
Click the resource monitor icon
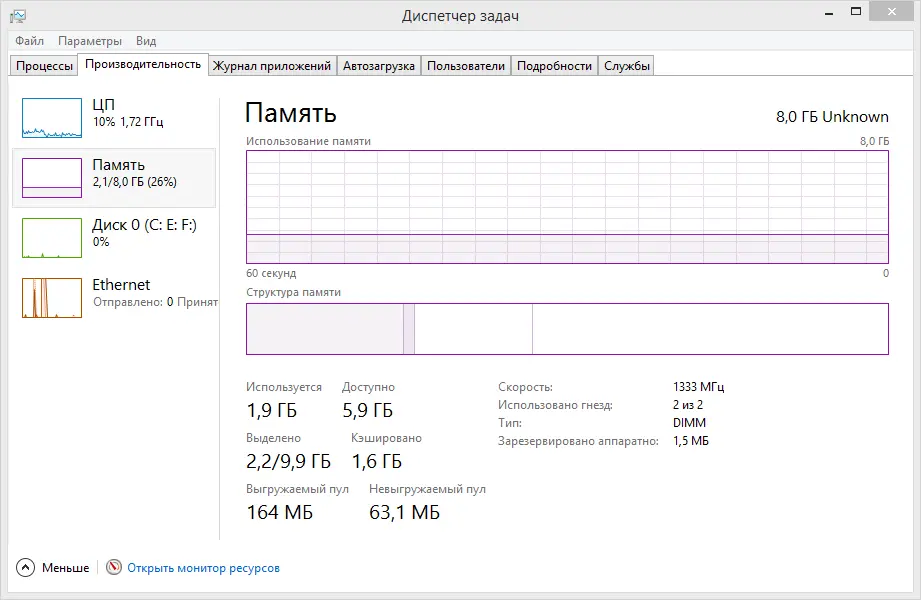[x=114, y=568]
